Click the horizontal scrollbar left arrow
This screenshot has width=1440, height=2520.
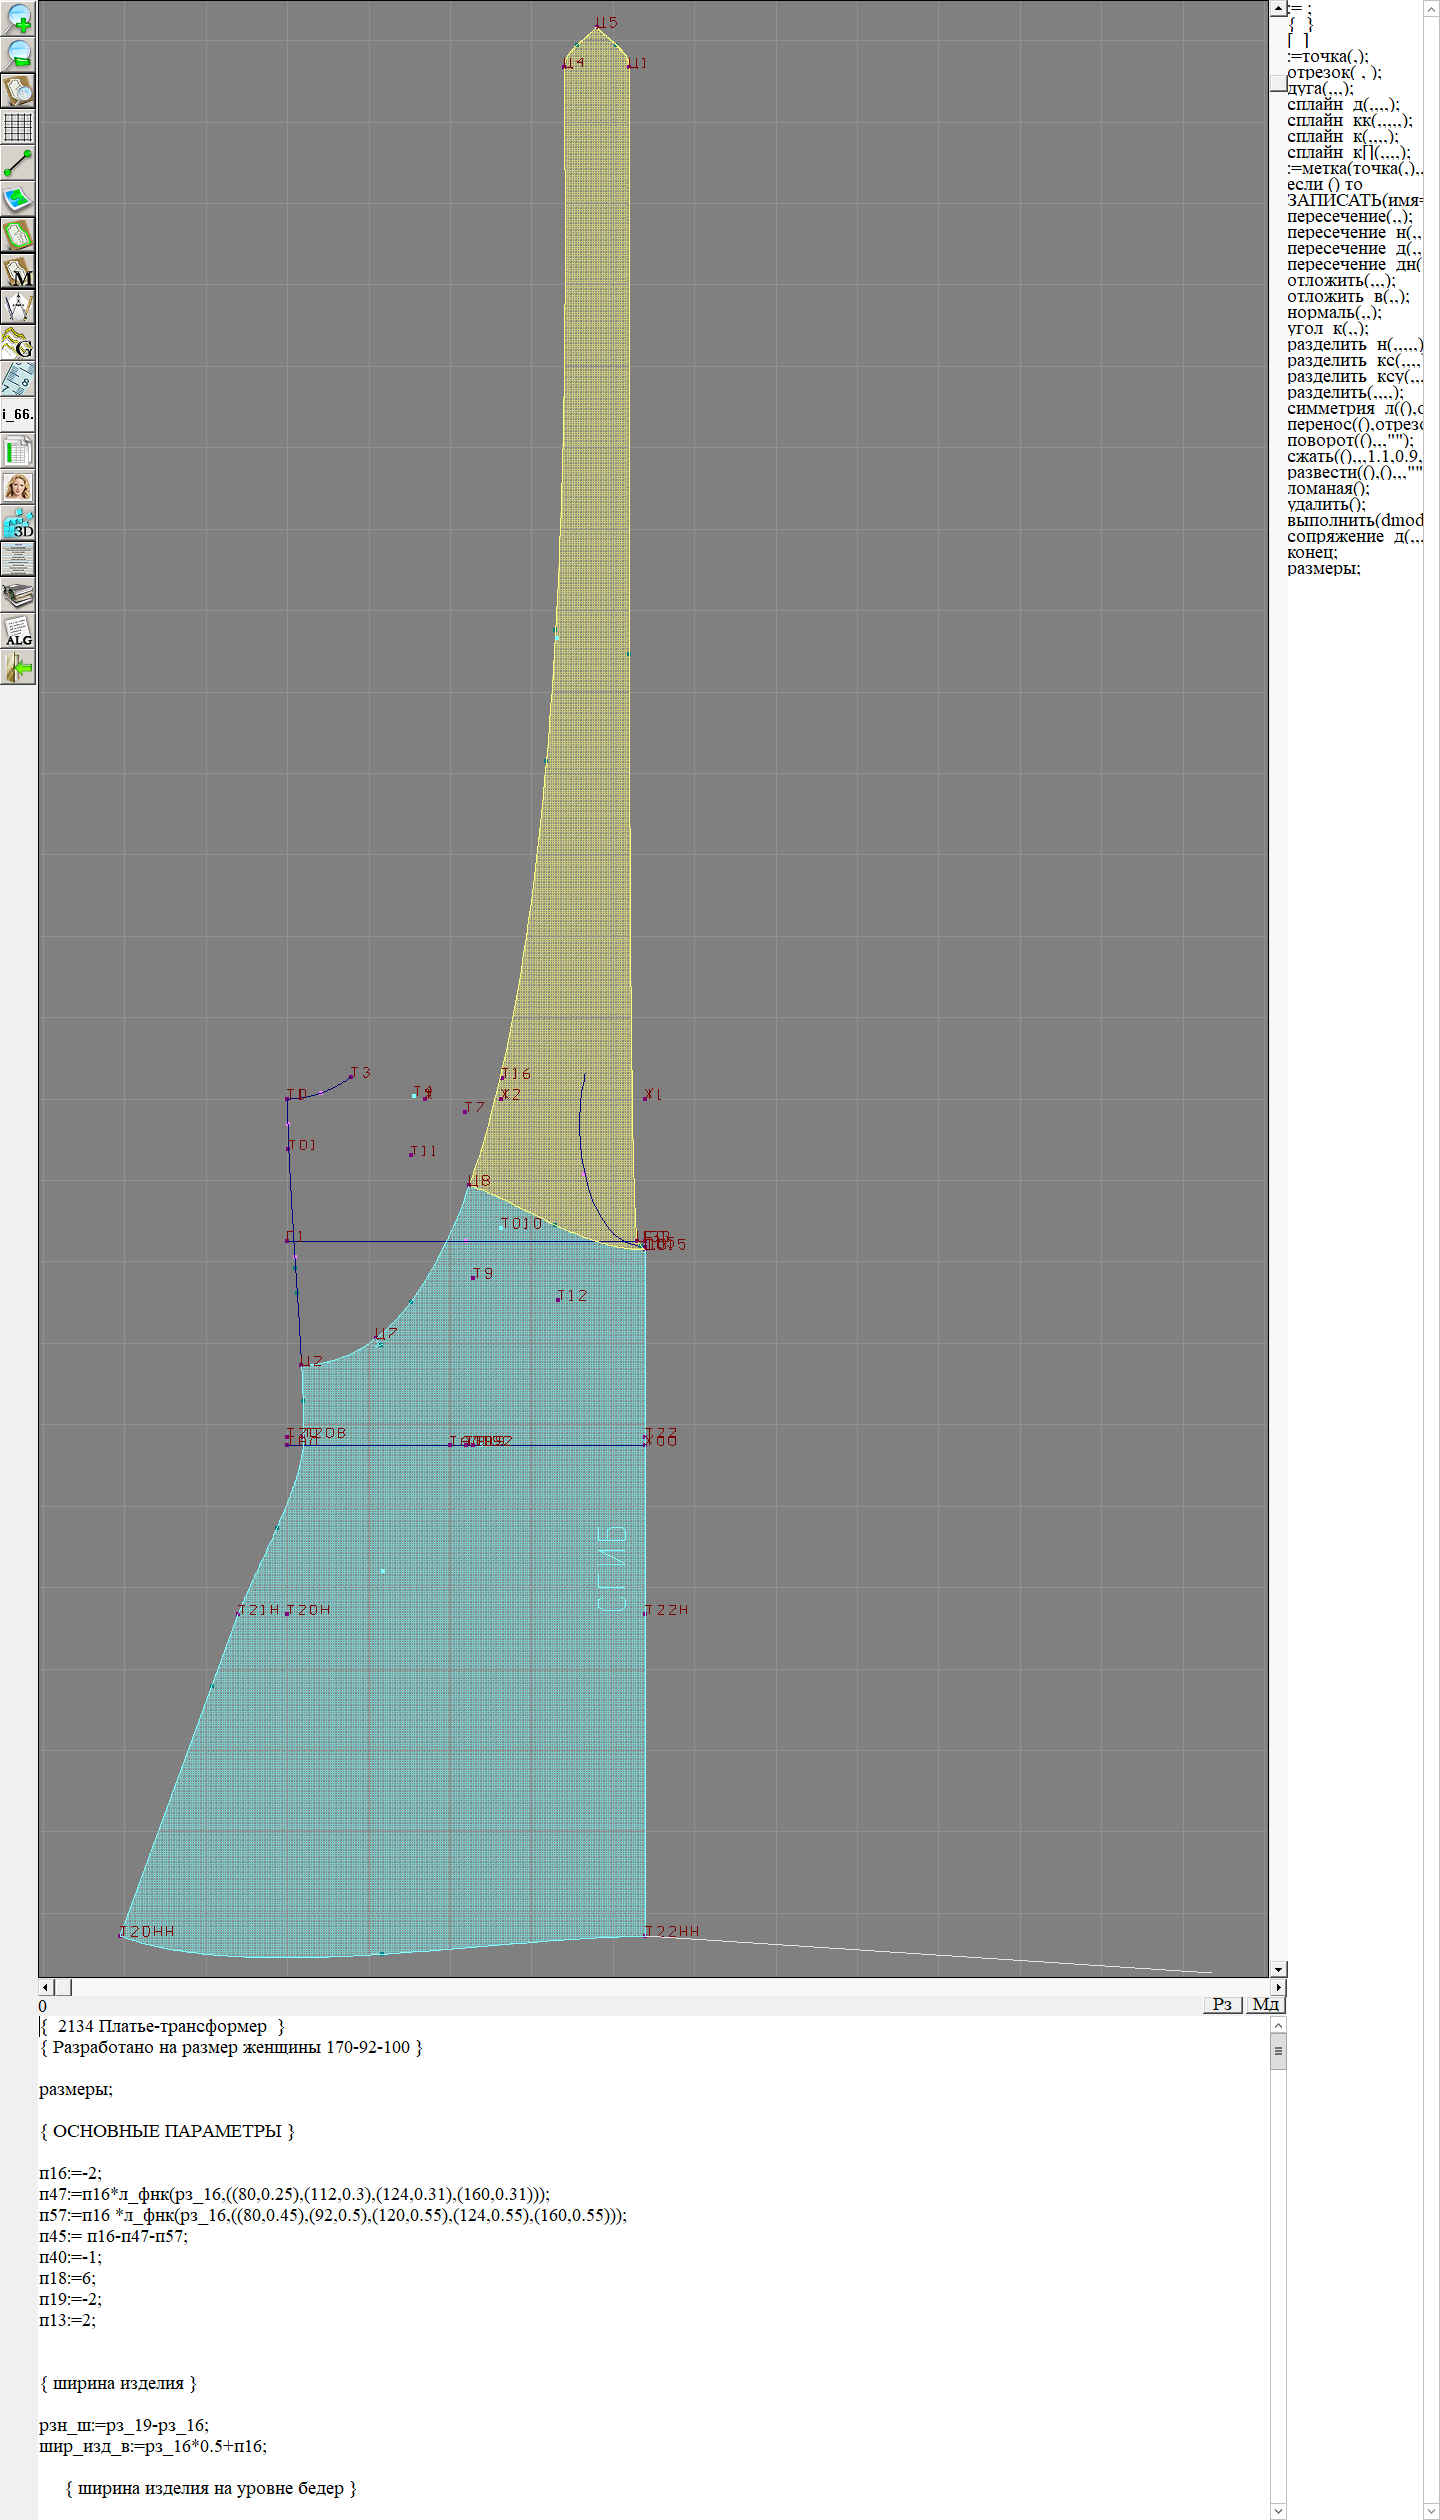pos(45,1987)
